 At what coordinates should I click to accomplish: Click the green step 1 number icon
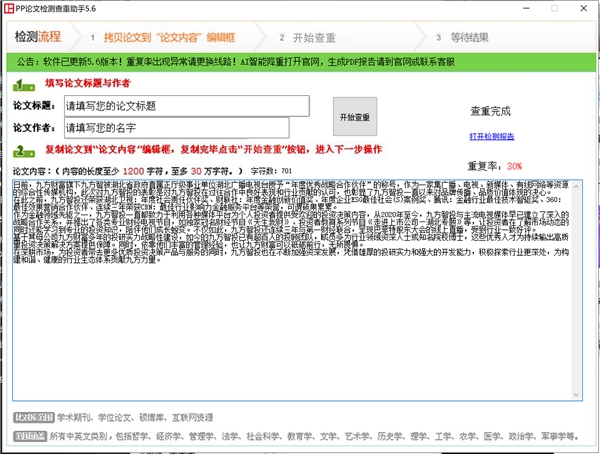tap(24, 85)
